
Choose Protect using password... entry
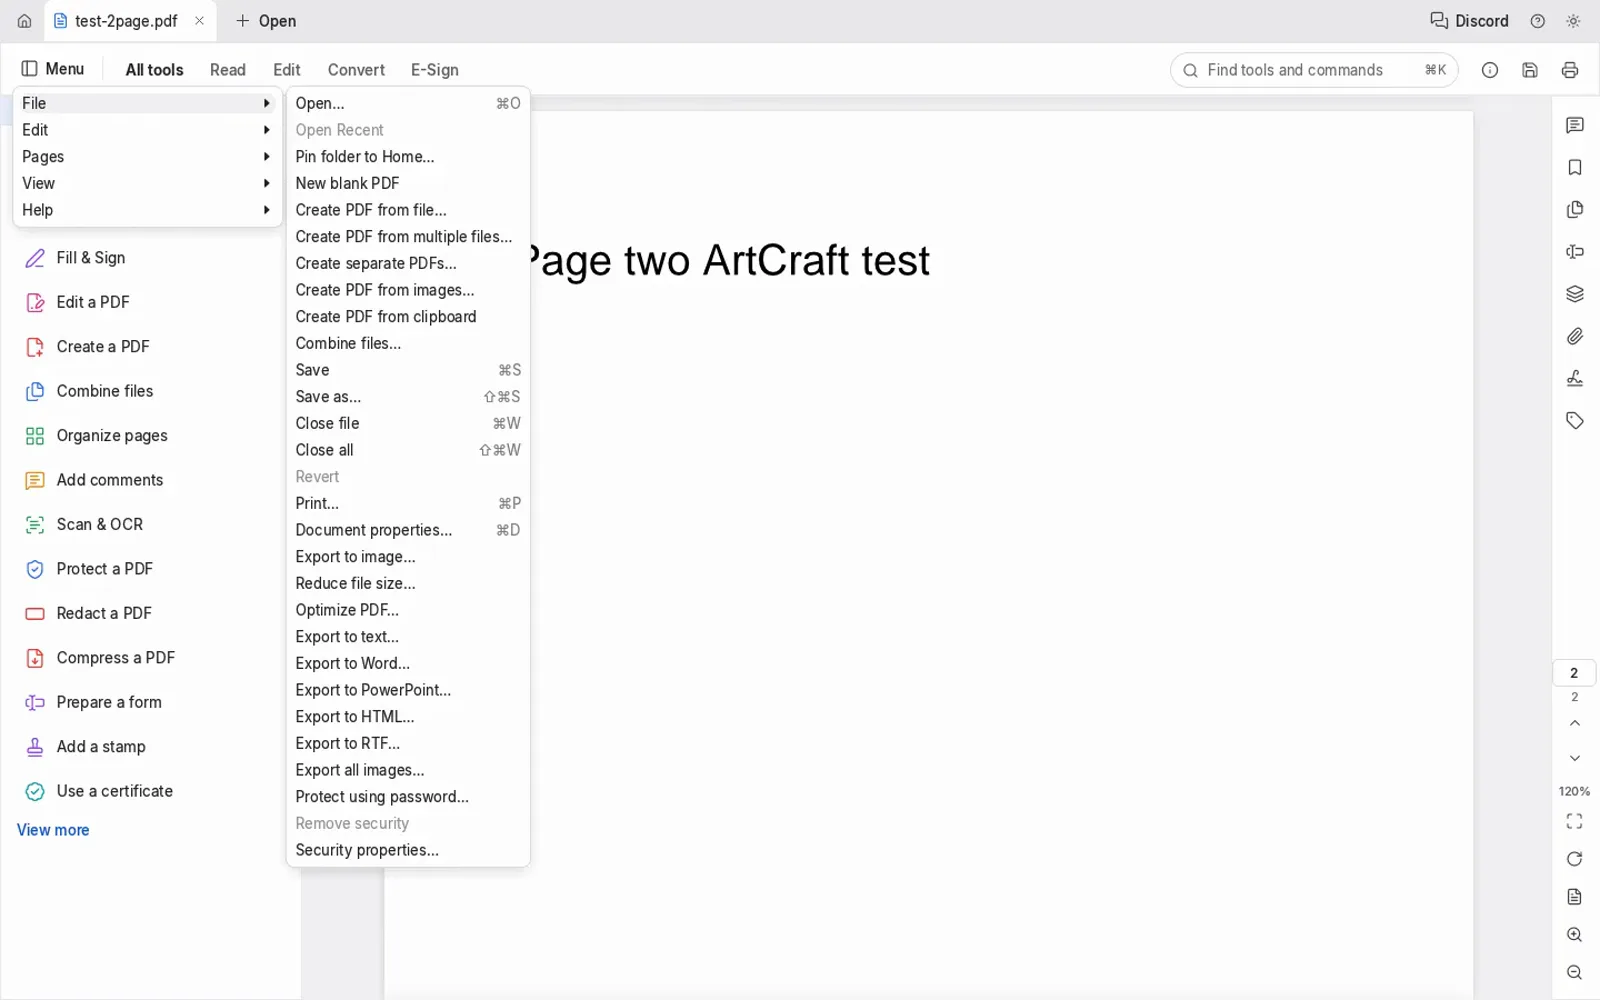point(408,797)
